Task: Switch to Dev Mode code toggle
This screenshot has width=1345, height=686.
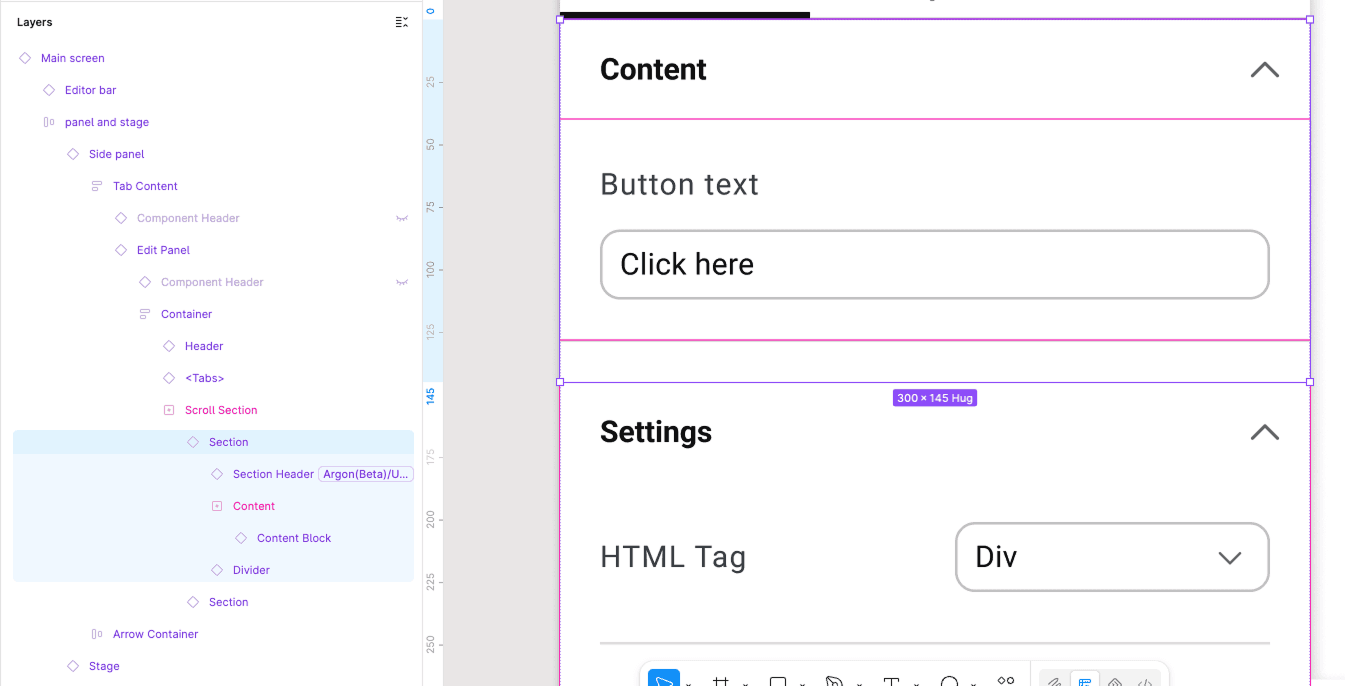Action: click(x=1145, y=682)
